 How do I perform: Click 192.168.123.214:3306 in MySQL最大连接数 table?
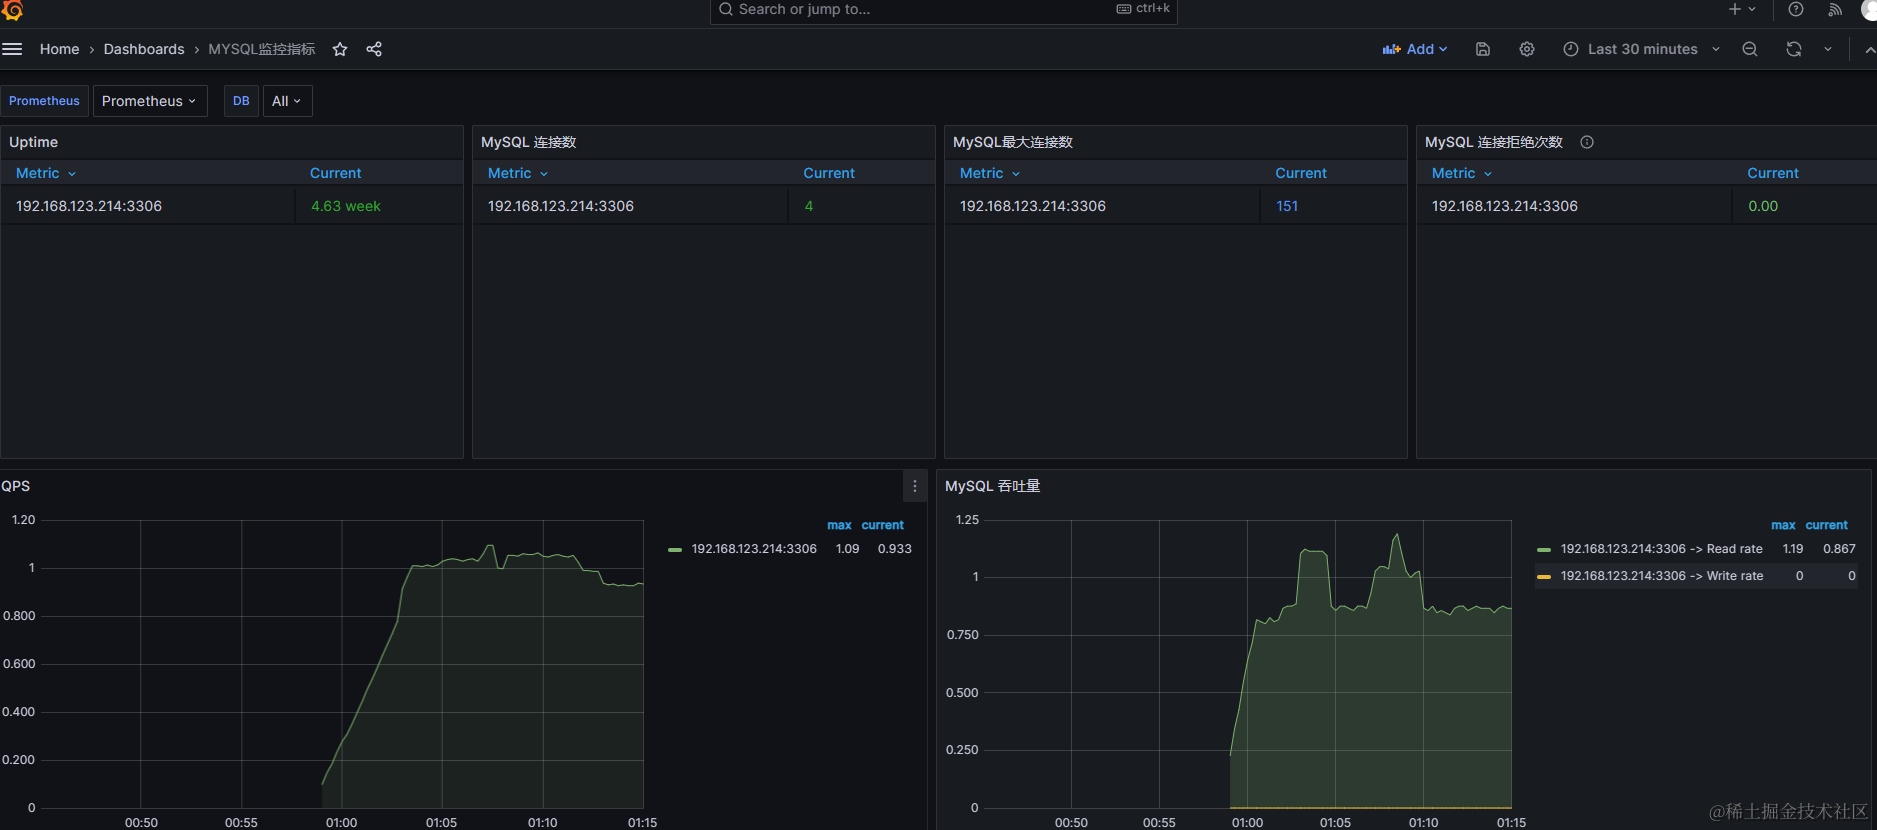(x=1033, y=206)
